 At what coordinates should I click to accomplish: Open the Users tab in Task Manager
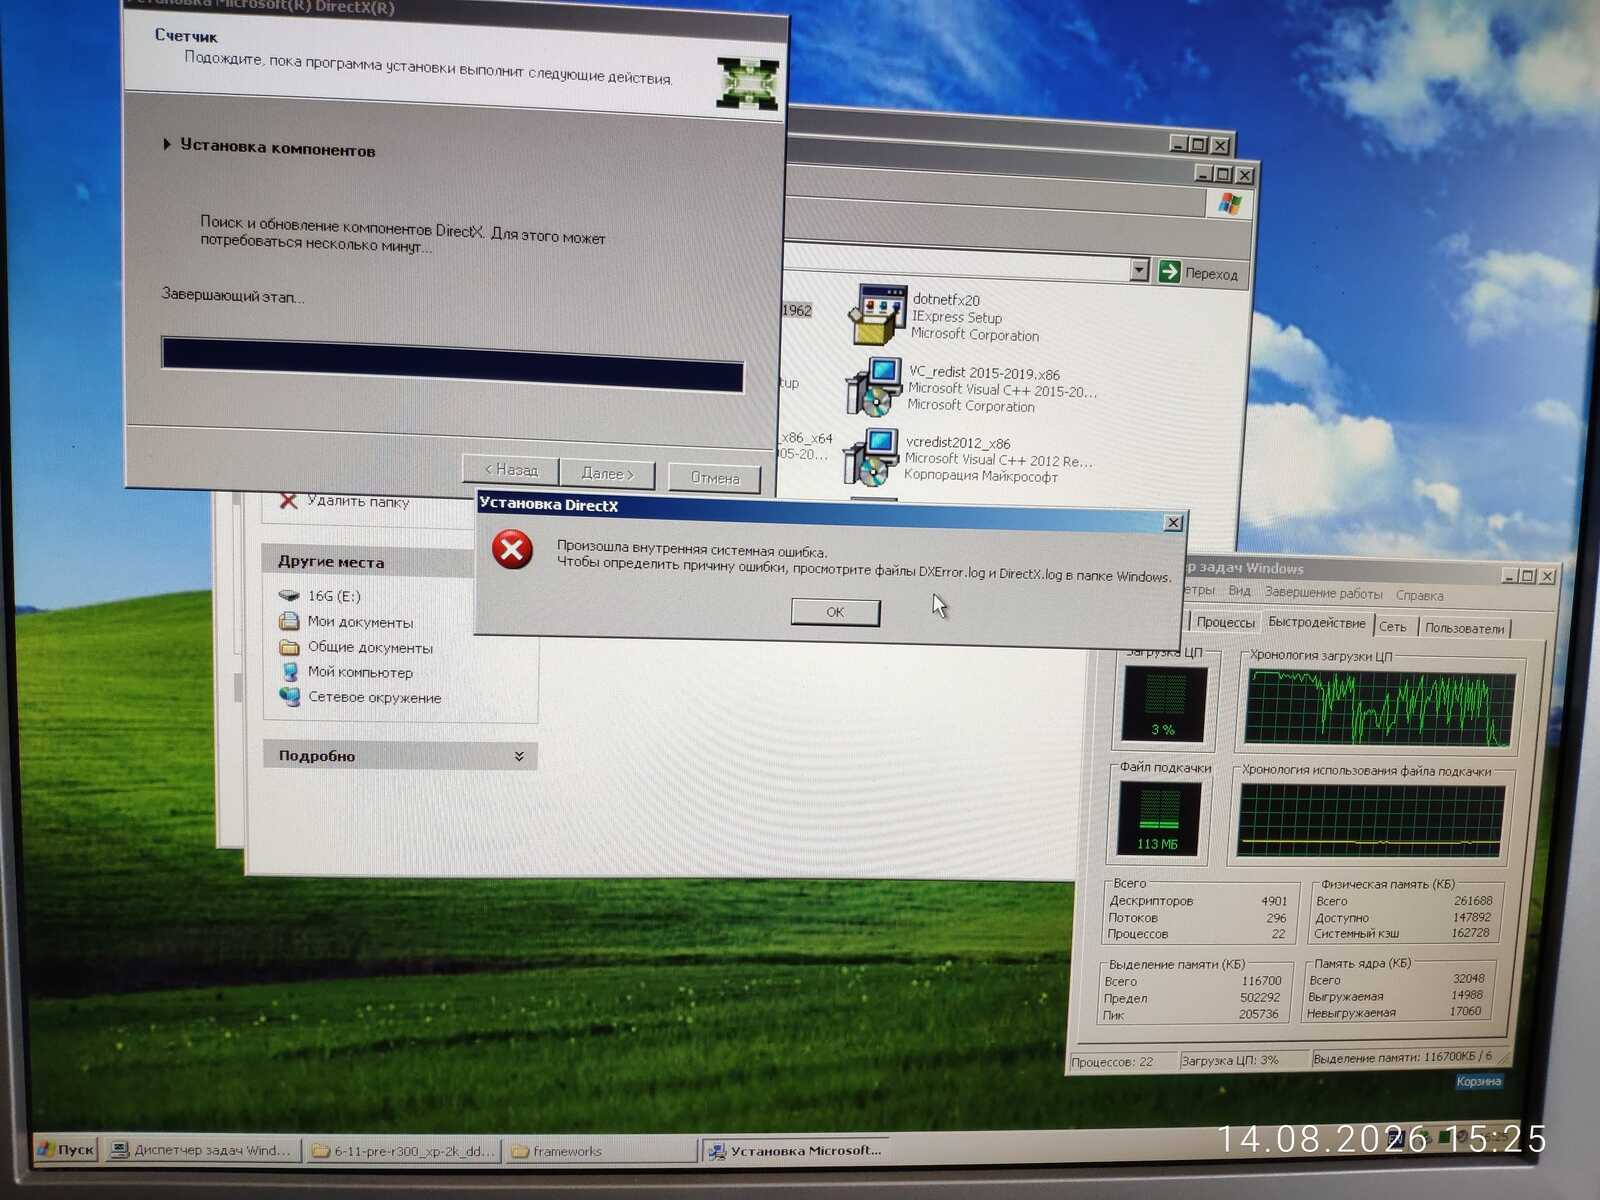click(1464, 628)
